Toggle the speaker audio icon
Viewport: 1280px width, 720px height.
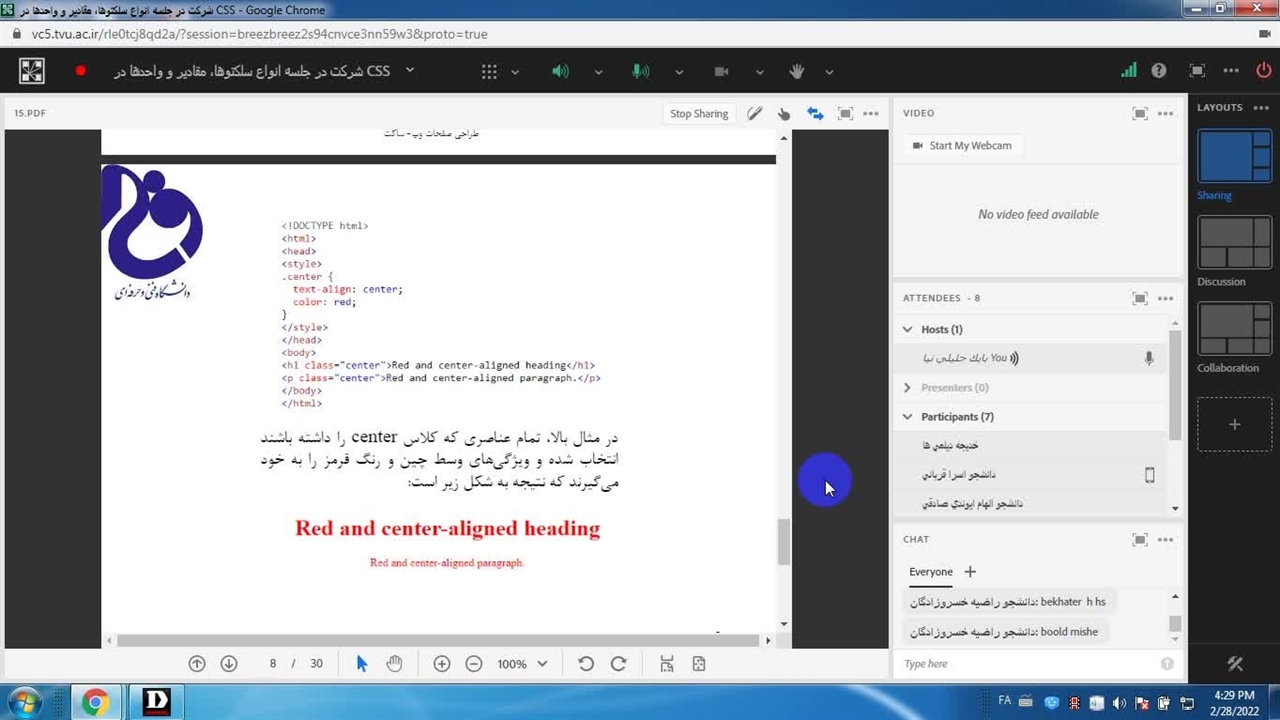(x=560, y=72)
